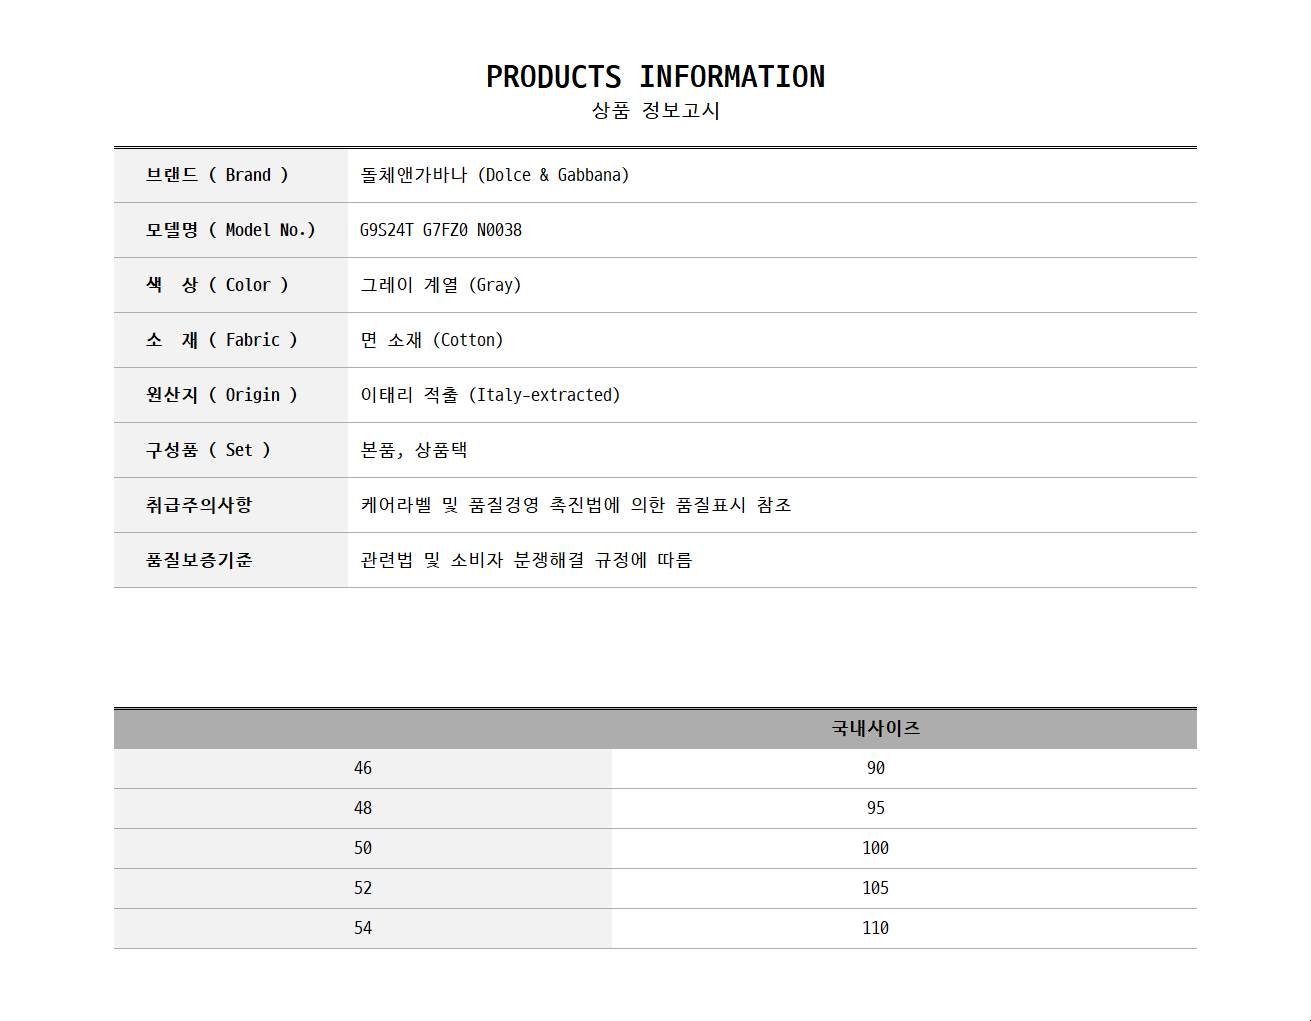This screenshot has height=1021, width=1311.
Task: Click the 상품 정보고시 subtitle
Action: pos(655,110)
